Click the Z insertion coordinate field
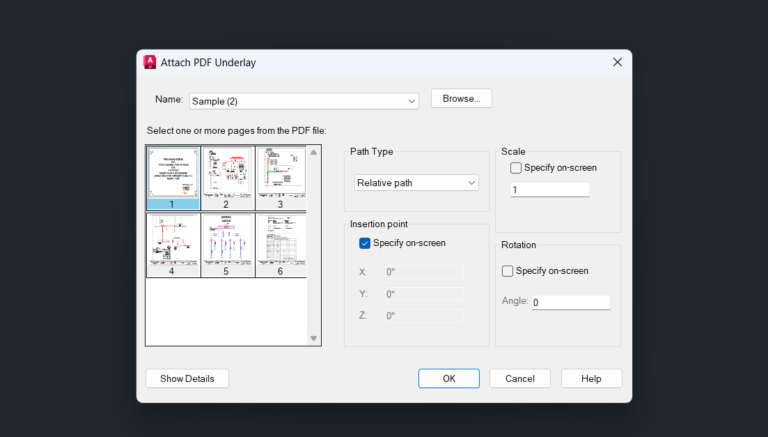Image resolution: width=768 pixels, height=437 pixels. pyautogui.click(x=424, y=316)
